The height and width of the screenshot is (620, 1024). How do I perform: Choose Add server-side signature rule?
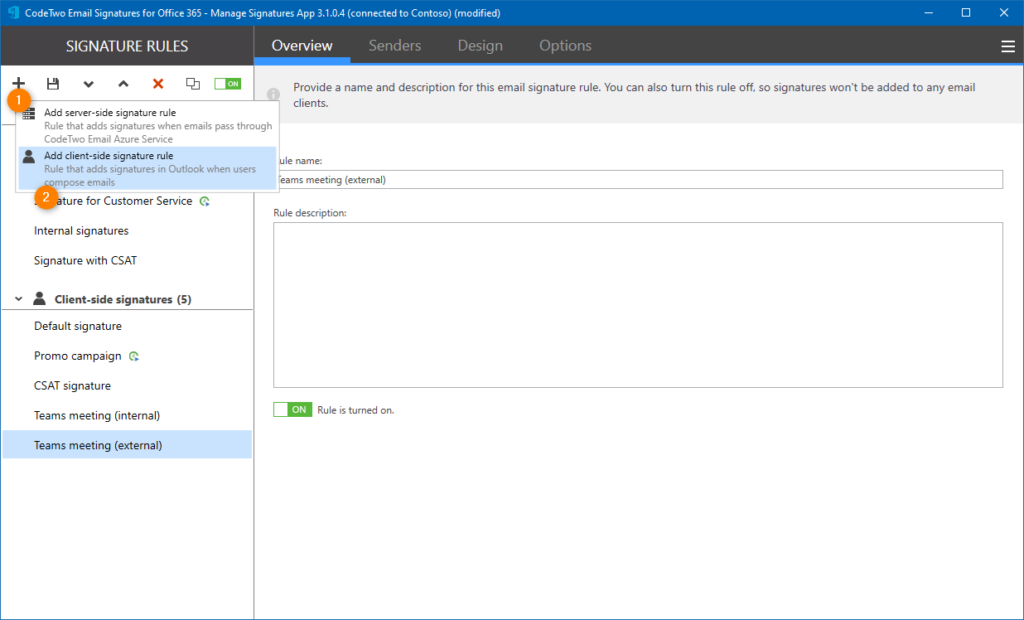click(110, 113)
